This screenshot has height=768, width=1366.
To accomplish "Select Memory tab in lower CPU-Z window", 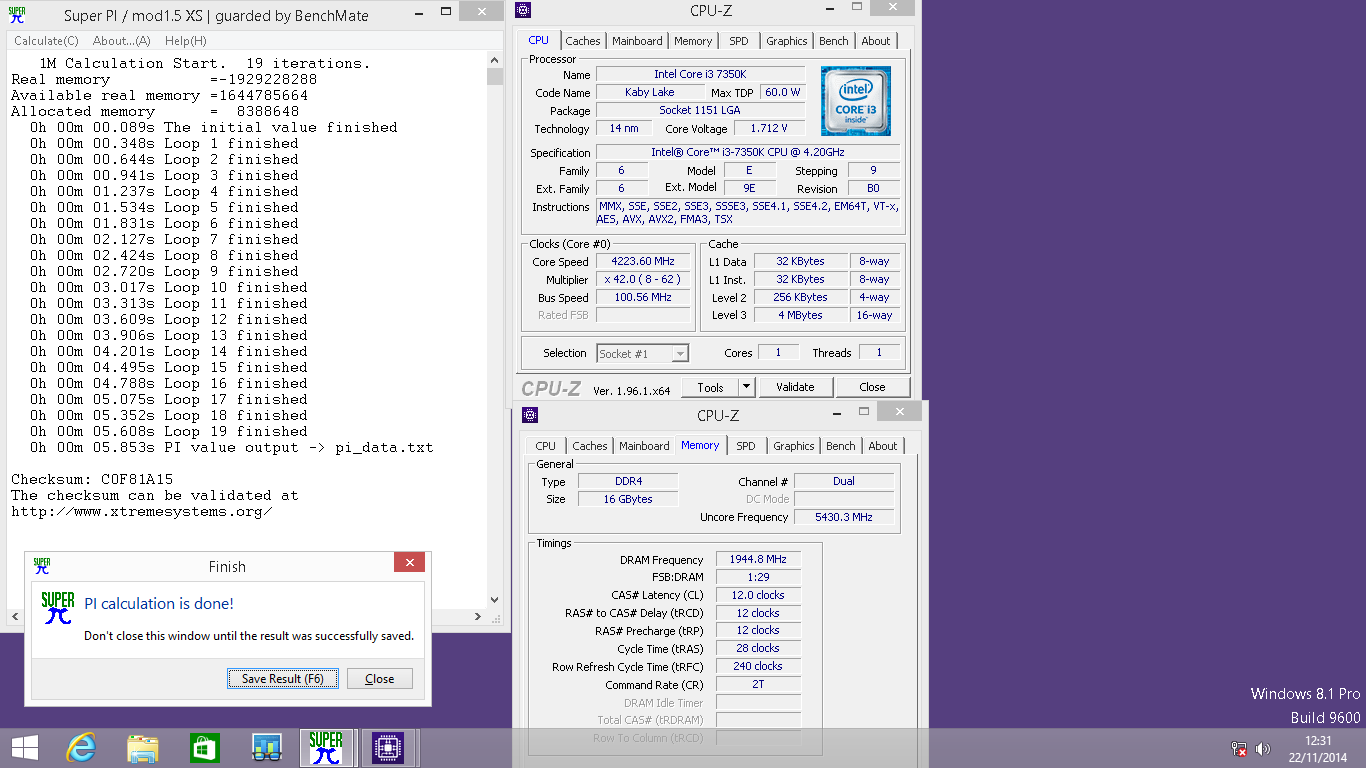I will (x=700, y=445).
